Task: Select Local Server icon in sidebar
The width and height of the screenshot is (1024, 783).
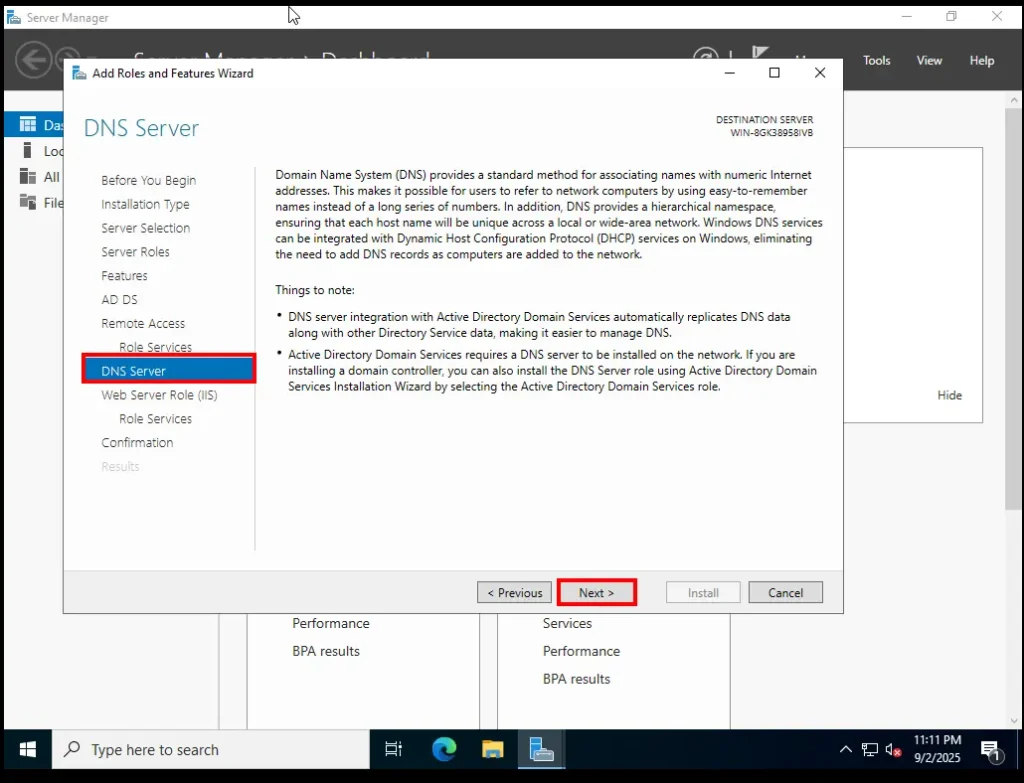Action: pos(27,150)
